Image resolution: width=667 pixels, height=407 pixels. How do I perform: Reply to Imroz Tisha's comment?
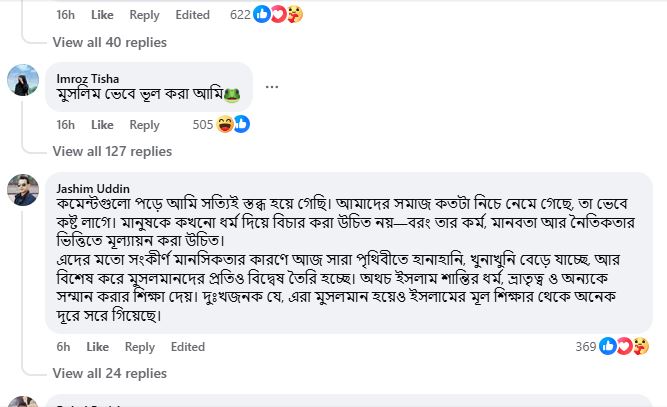145,125
